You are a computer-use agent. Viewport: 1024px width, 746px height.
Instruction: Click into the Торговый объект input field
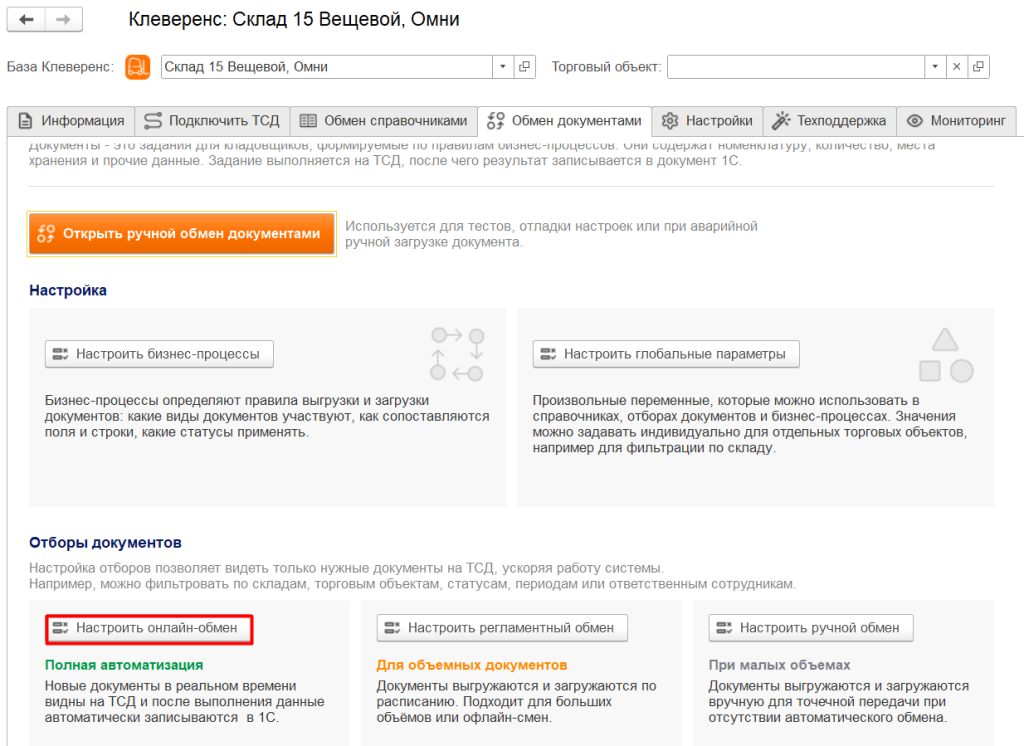[x=795, y=67]
